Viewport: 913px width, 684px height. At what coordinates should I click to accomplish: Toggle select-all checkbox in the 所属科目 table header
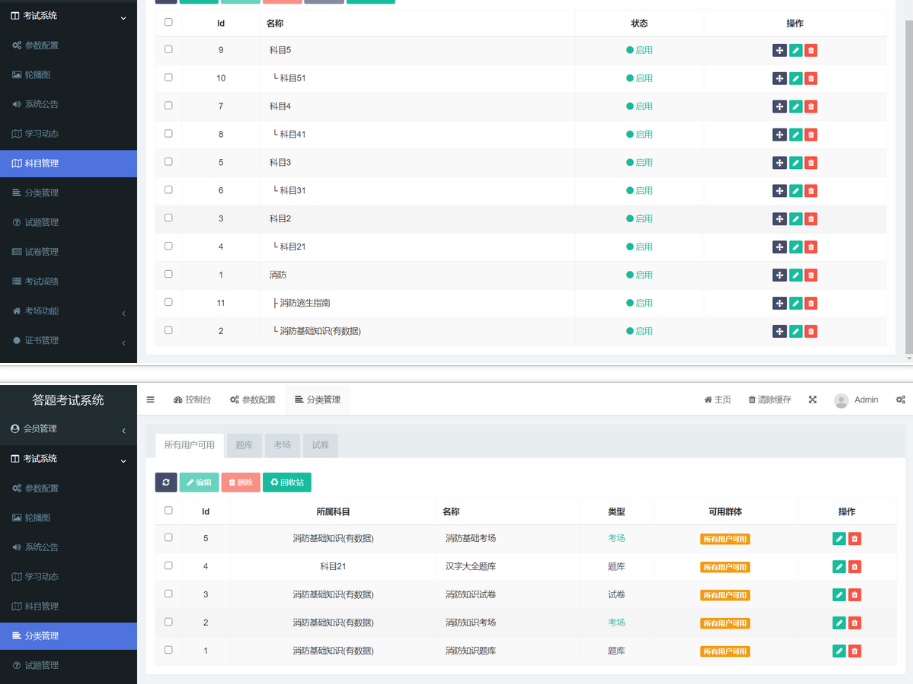coord(168,511)
